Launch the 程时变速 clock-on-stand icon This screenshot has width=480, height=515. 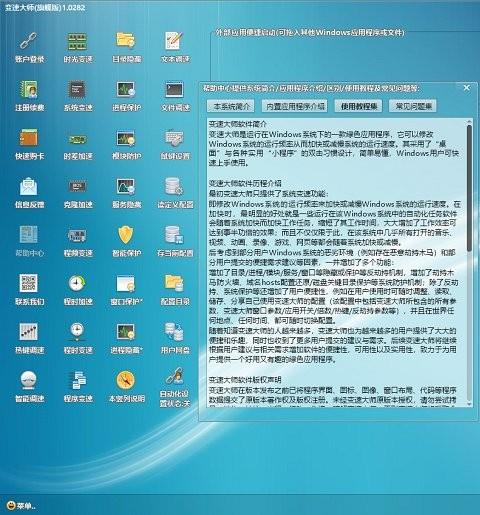pos(78,332)
